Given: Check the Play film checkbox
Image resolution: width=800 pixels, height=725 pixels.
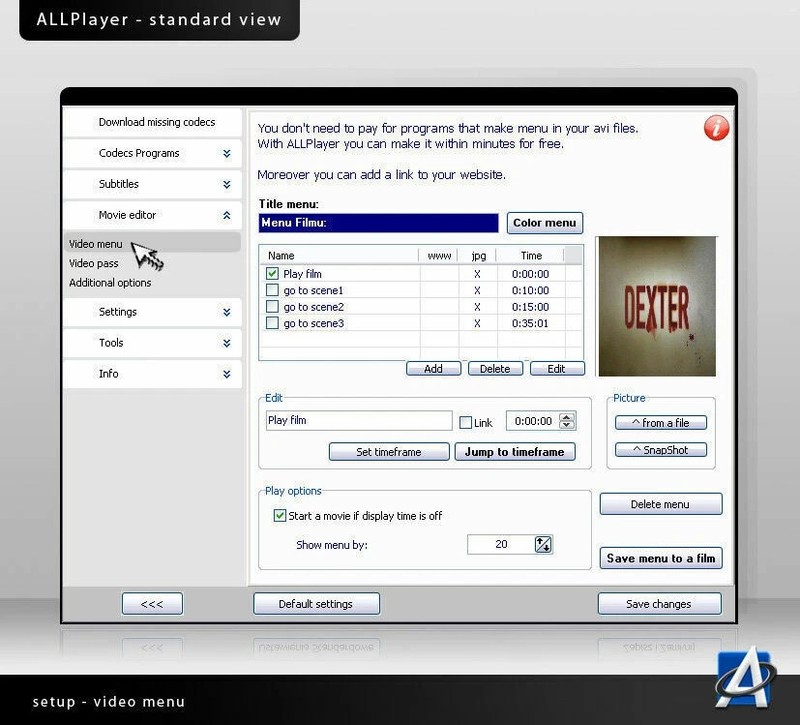Looking at the screenshot, I should click(x=272, y=273).
